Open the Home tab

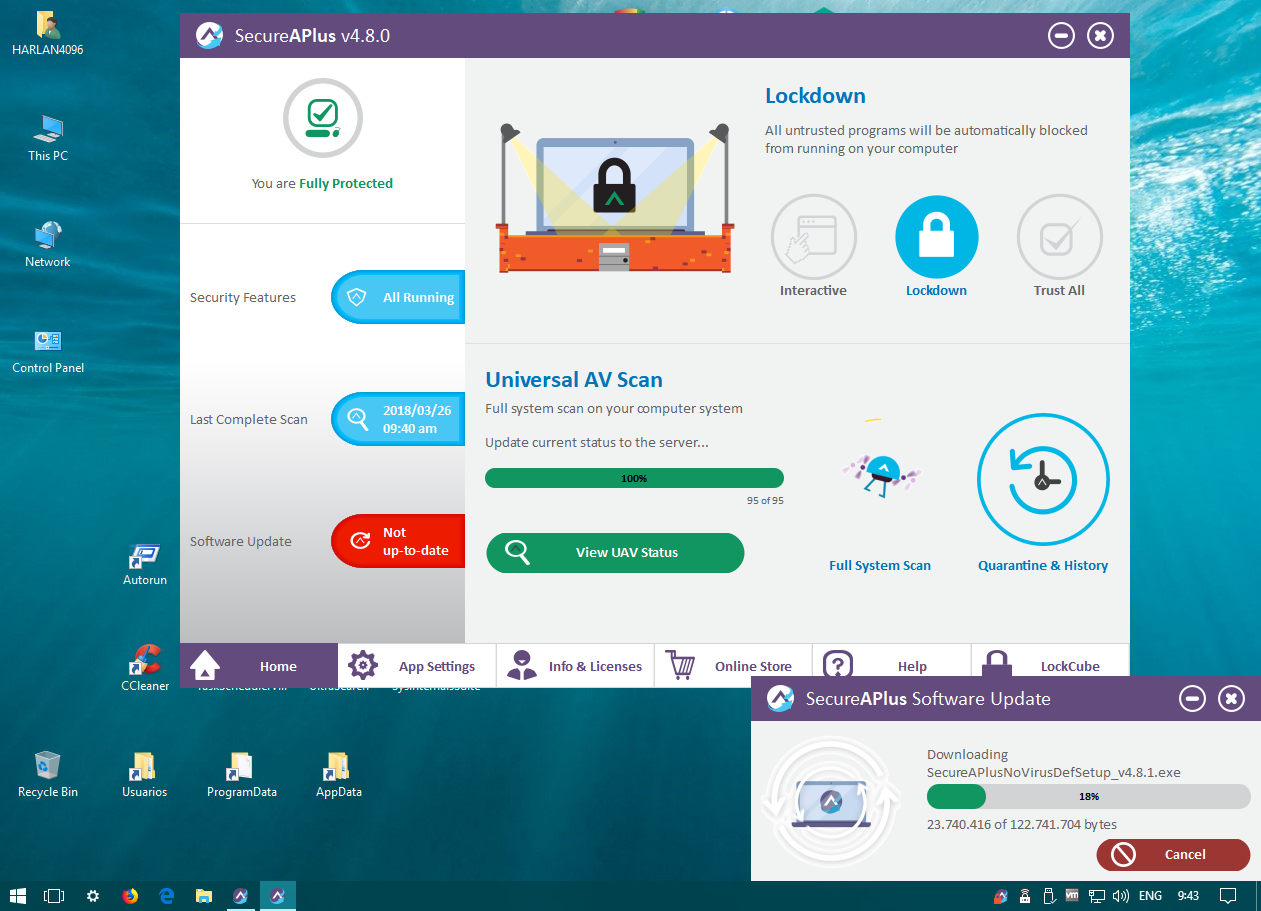(x=259, y=666)
